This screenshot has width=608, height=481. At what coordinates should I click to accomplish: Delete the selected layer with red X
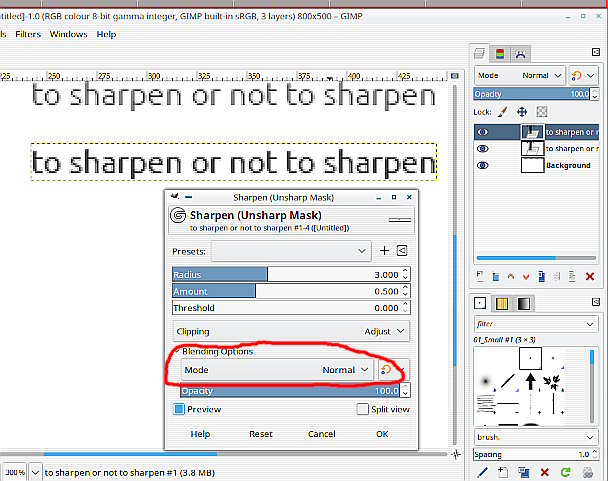point(590,276)
